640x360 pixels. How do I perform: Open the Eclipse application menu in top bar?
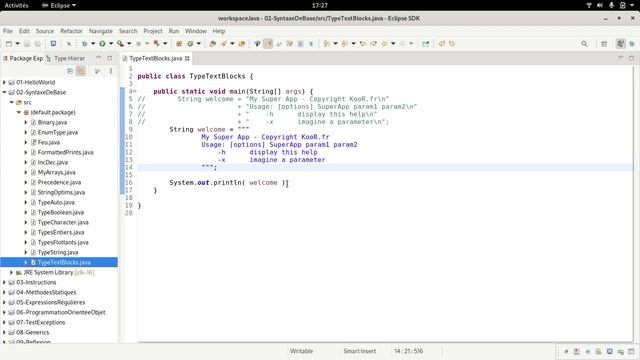click(59, 5)
